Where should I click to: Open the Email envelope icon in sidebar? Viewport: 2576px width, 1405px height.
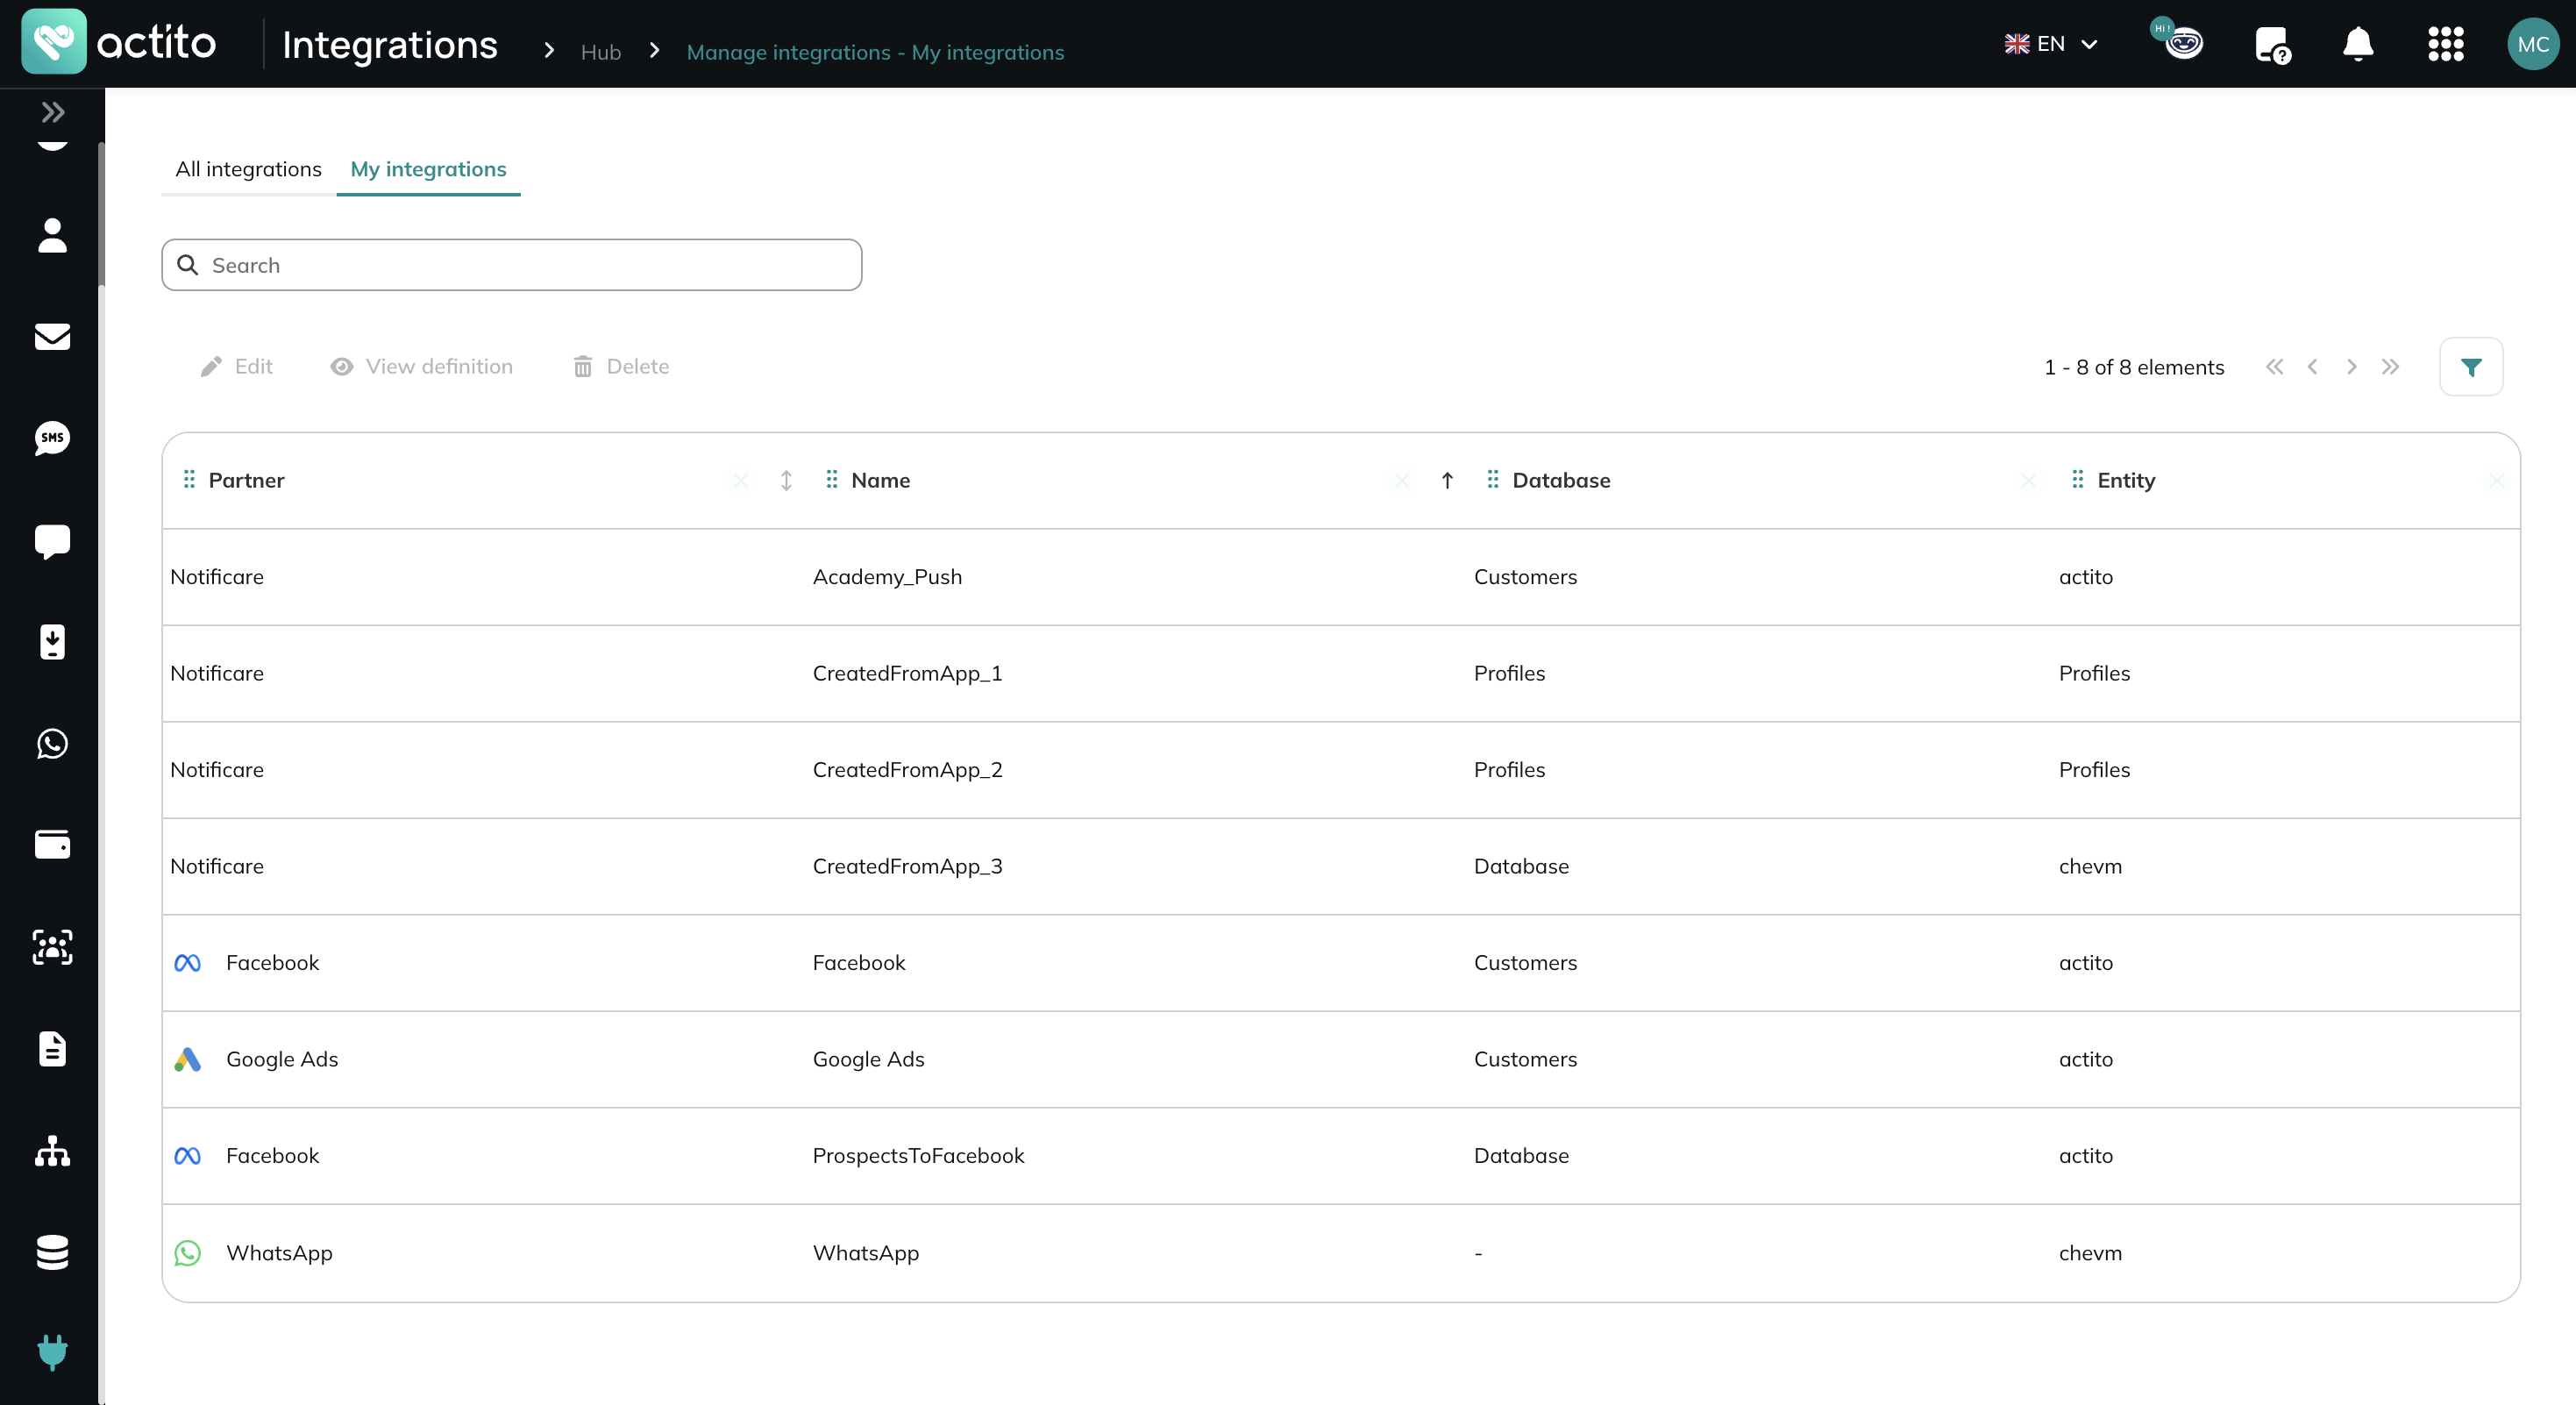(52, 337)
